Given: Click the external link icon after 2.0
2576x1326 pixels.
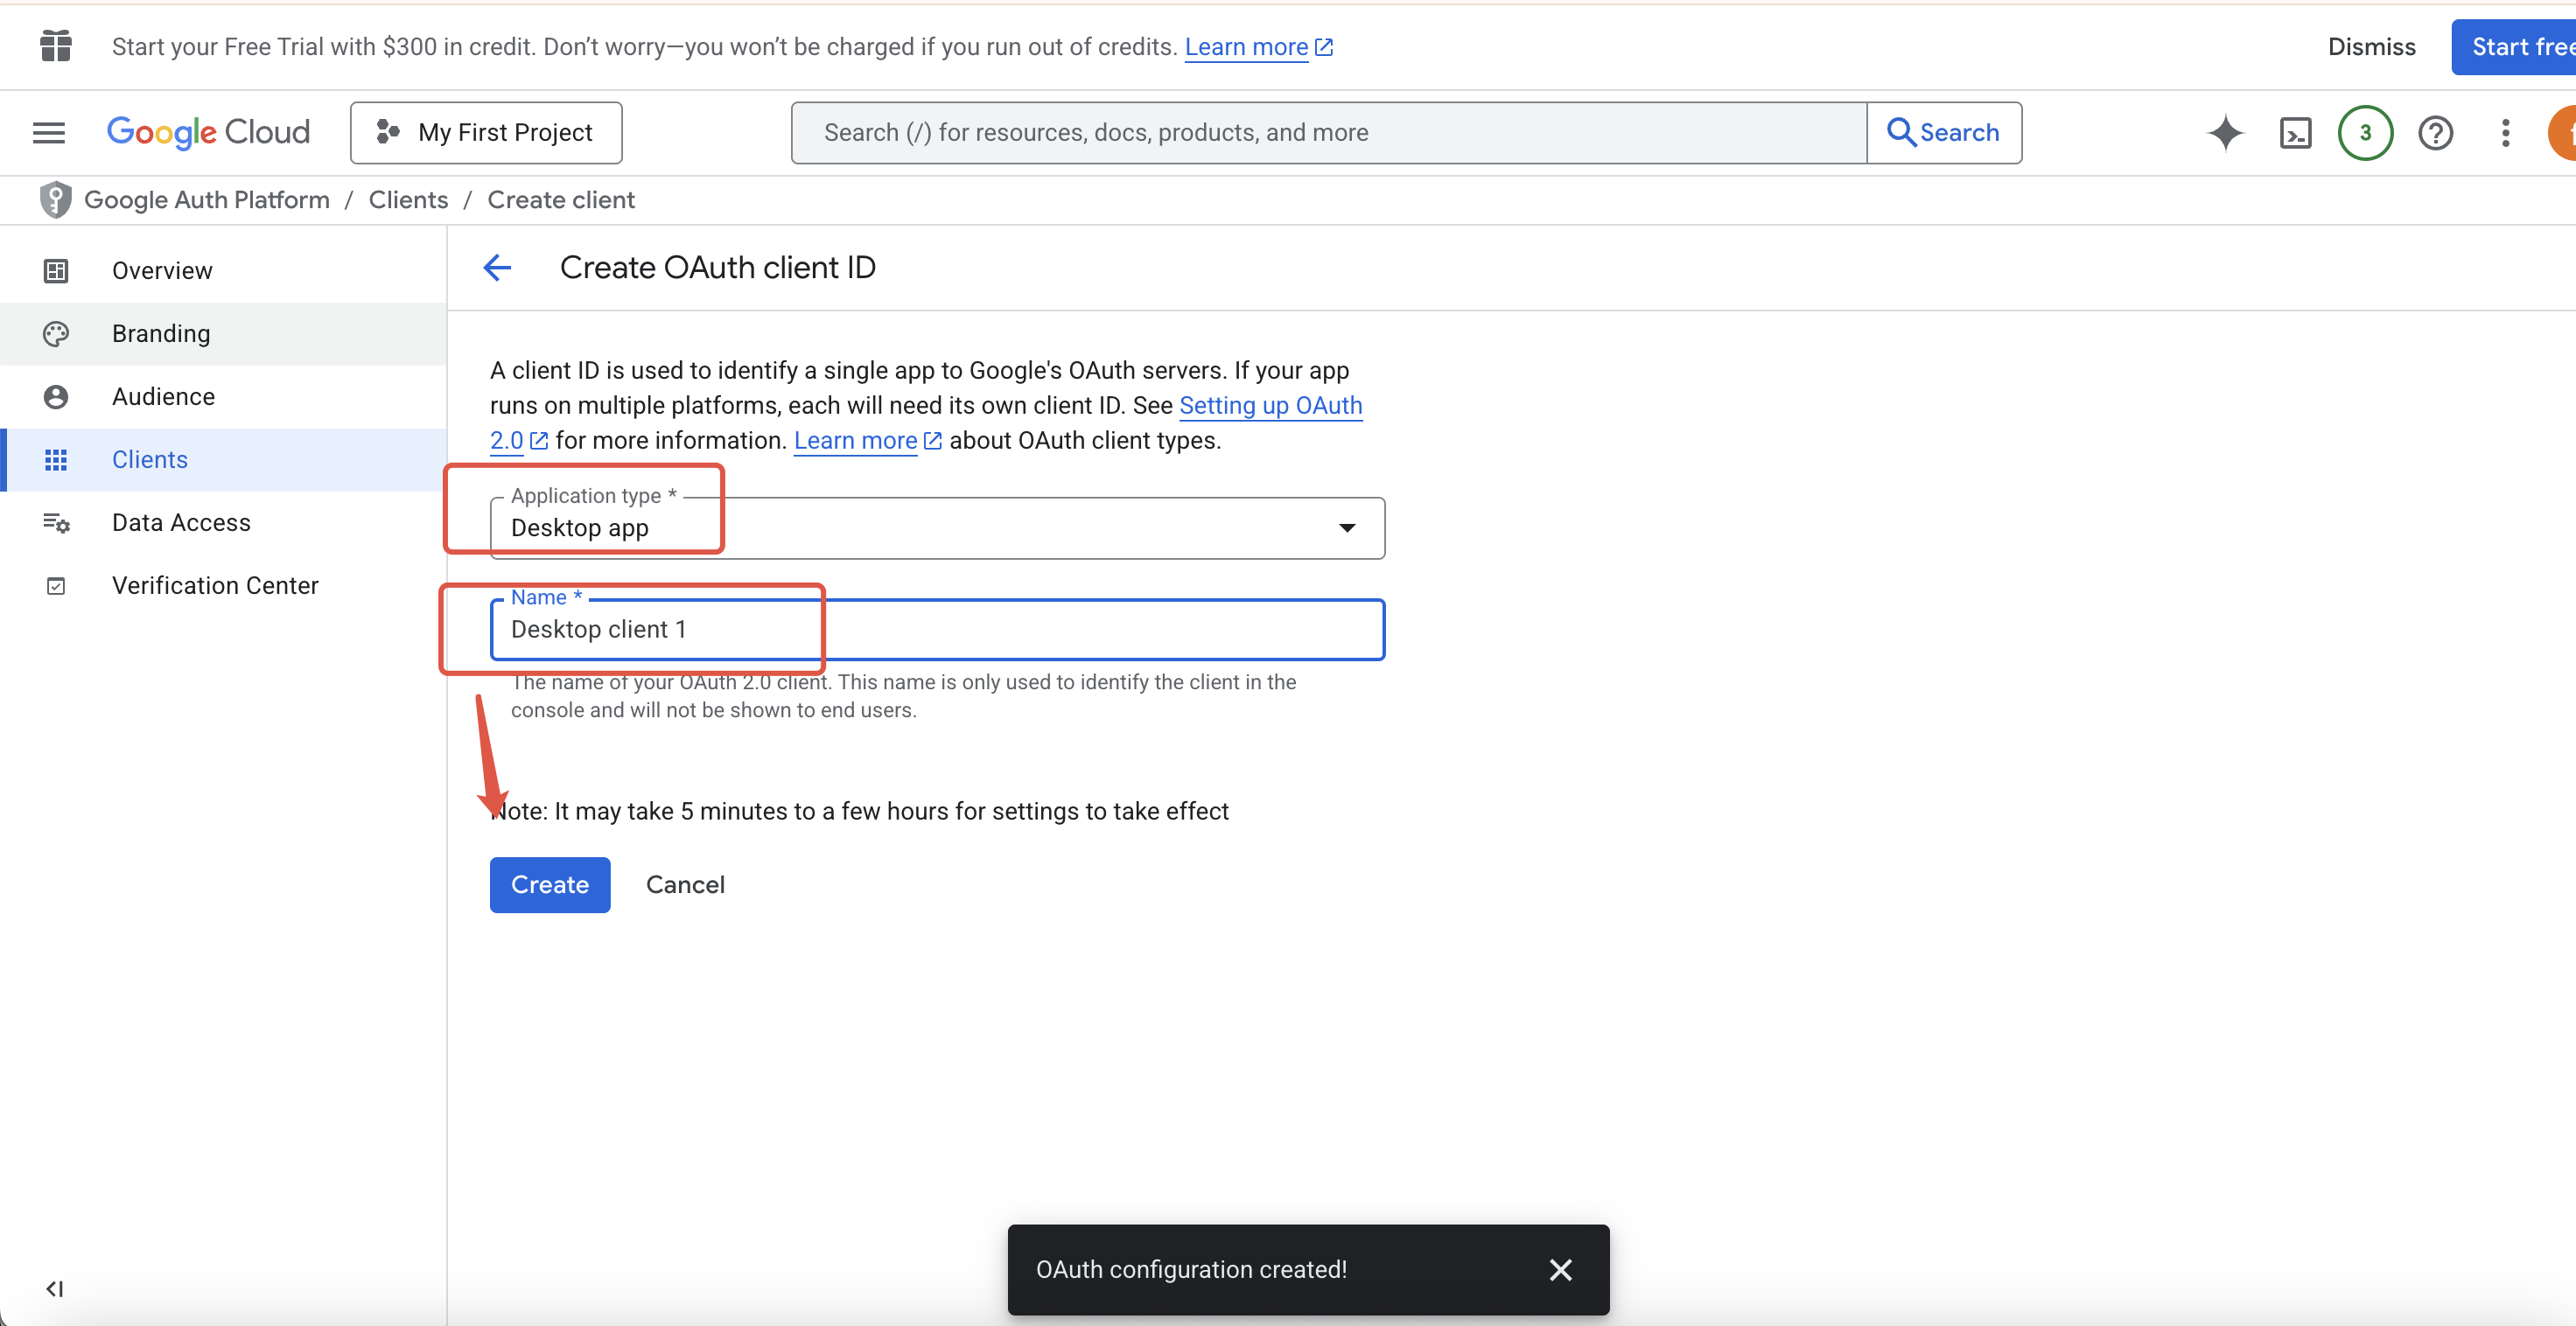Looking at the screenshot, I should pyautogui.click(x=539, y=441).
